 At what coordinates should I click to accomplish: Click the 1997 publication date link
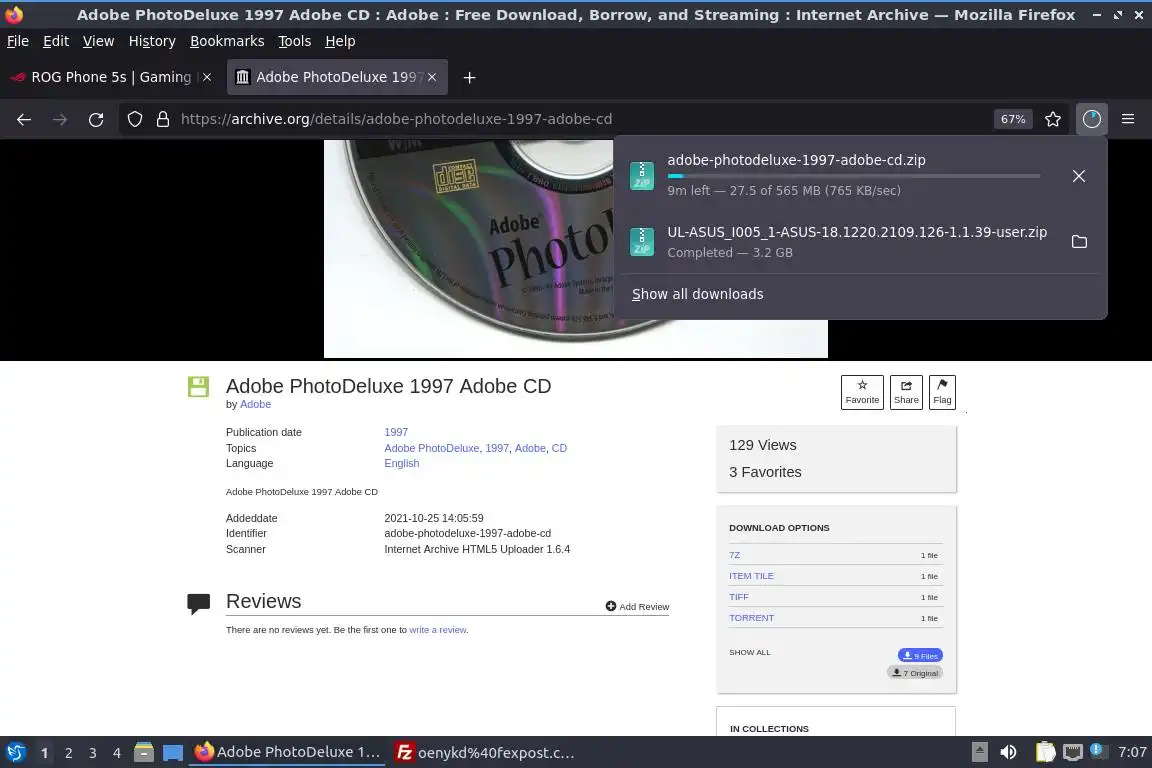[x=396, y=432]
